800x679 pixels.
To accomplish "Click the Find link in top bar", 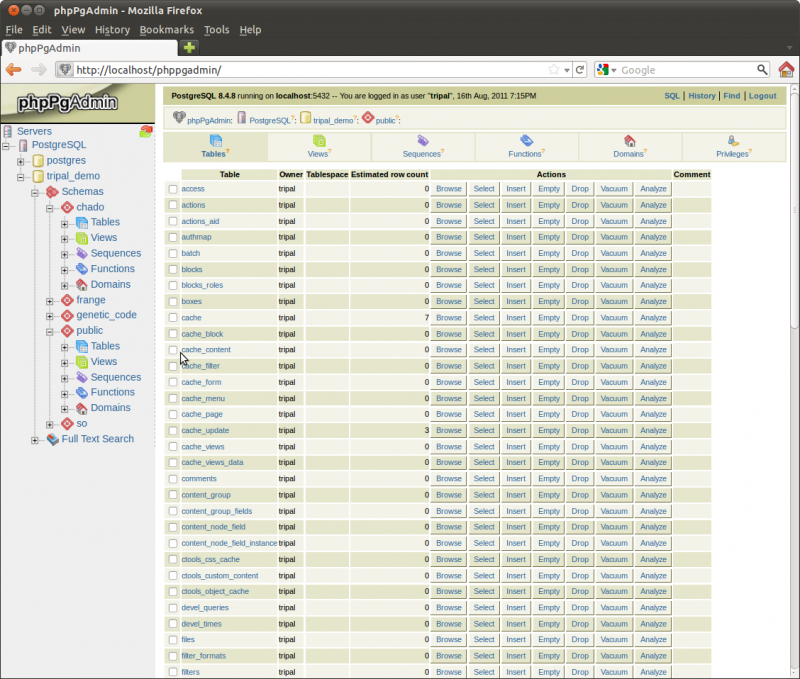I will (731, 96).
